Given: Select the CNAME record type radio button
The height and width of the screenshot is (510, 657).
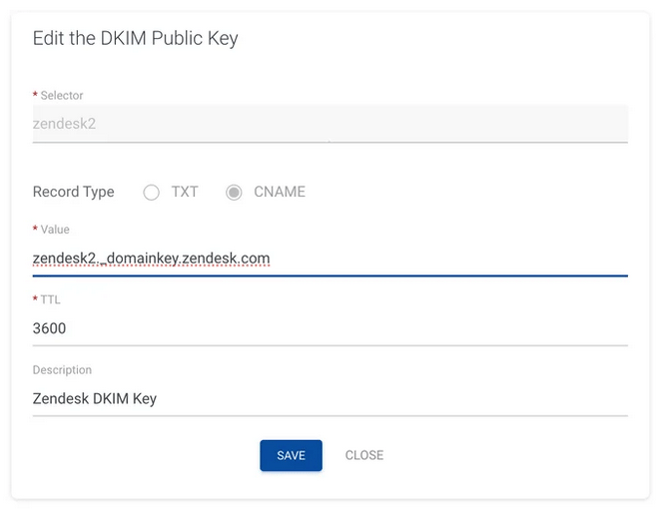Looking at the screenshot, I should (x=234, y=193).
